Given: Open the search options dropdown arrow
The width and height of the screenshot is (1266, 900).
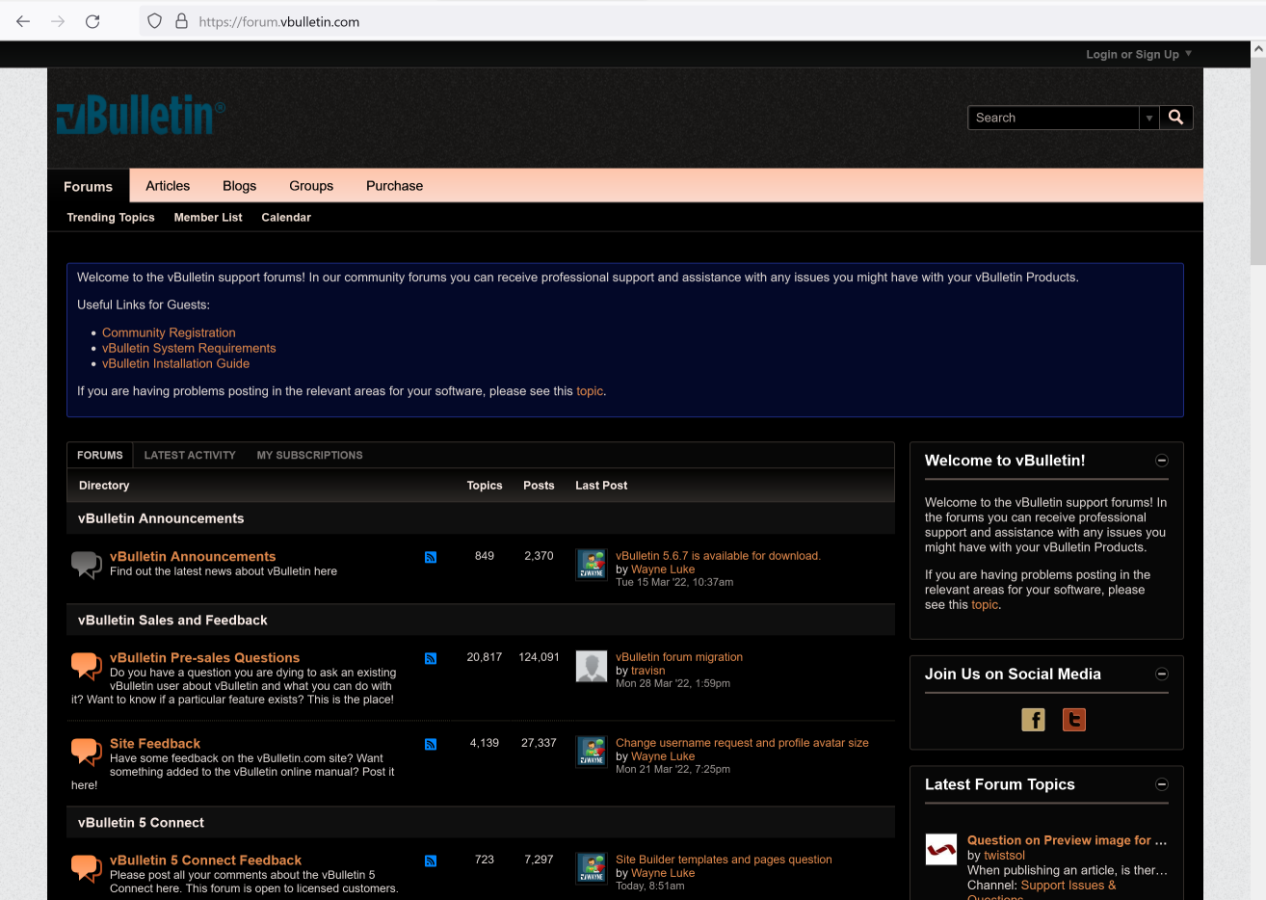Looking at the screenshot, I should click(x=1150, y=118).
